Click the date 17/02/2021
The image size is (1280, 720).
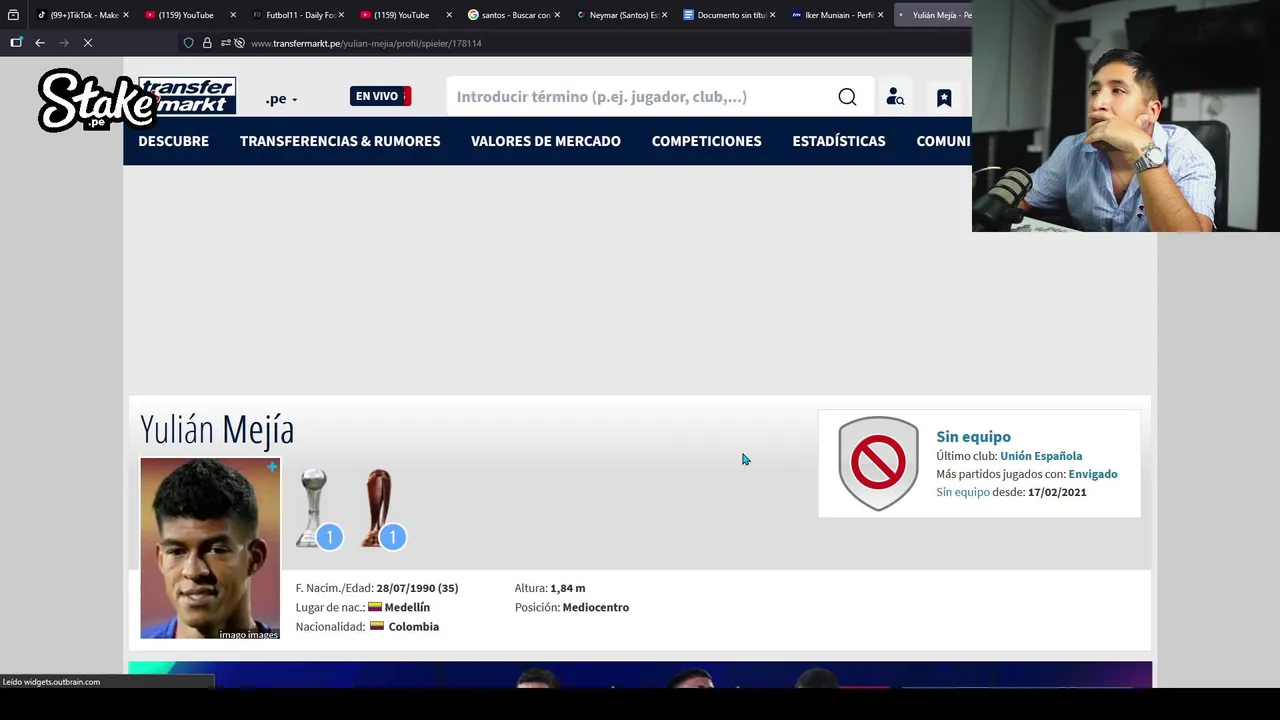click(x=1057, y=492)
